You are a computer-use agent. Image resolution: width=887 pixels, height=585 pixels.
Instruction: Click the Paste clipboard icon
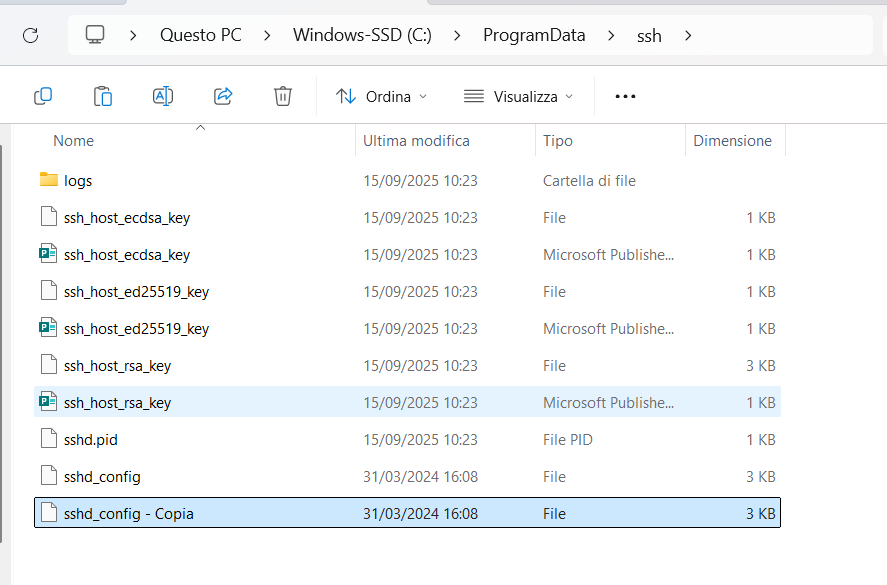(x=103, y=96)
